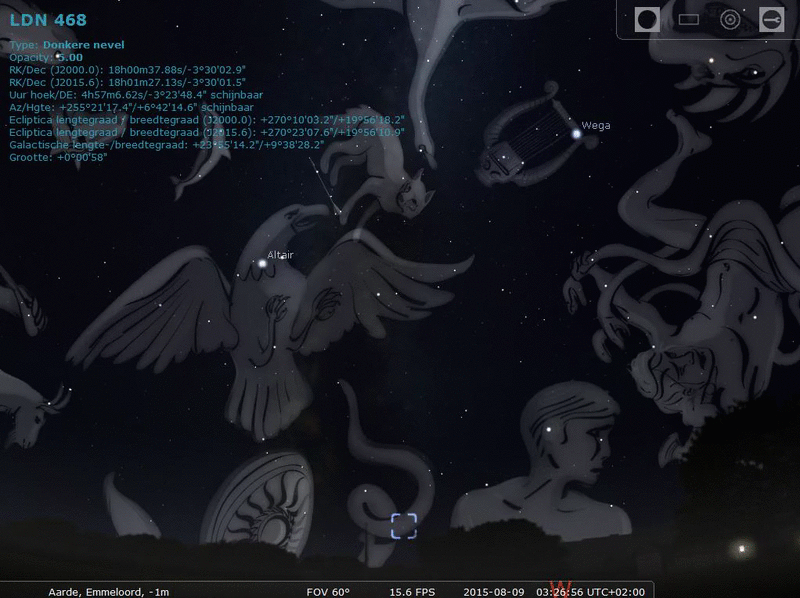Click the 'Wega' star label
800x598 pixels.
pyautogui.click(x=596, y=126)
